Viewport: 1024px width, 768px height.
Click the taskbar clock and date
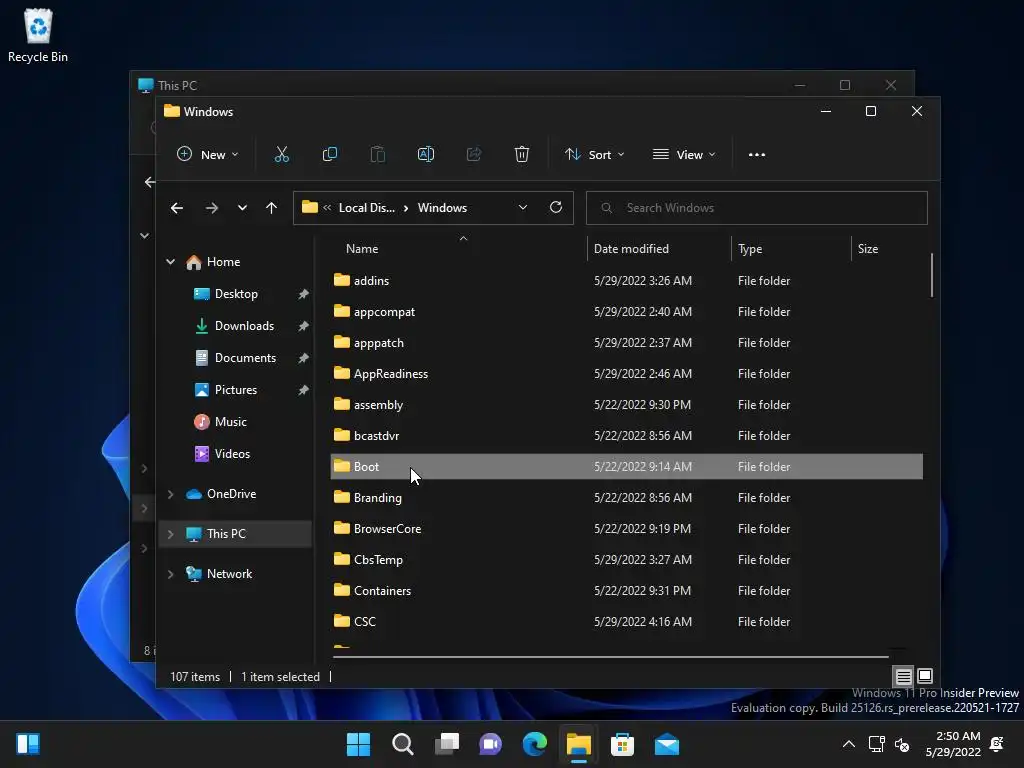[953, 744]
